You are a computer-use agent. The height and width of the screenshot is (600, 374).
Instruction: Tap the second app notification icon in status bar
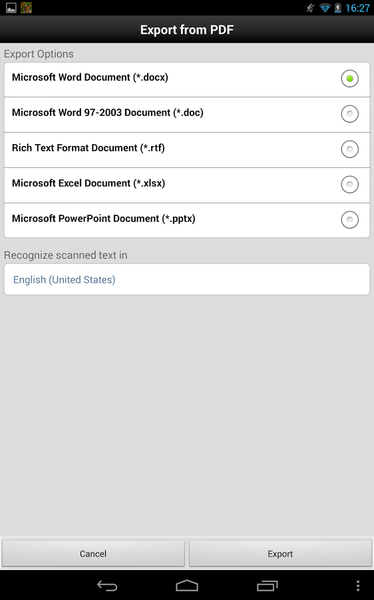pos(26,8)
